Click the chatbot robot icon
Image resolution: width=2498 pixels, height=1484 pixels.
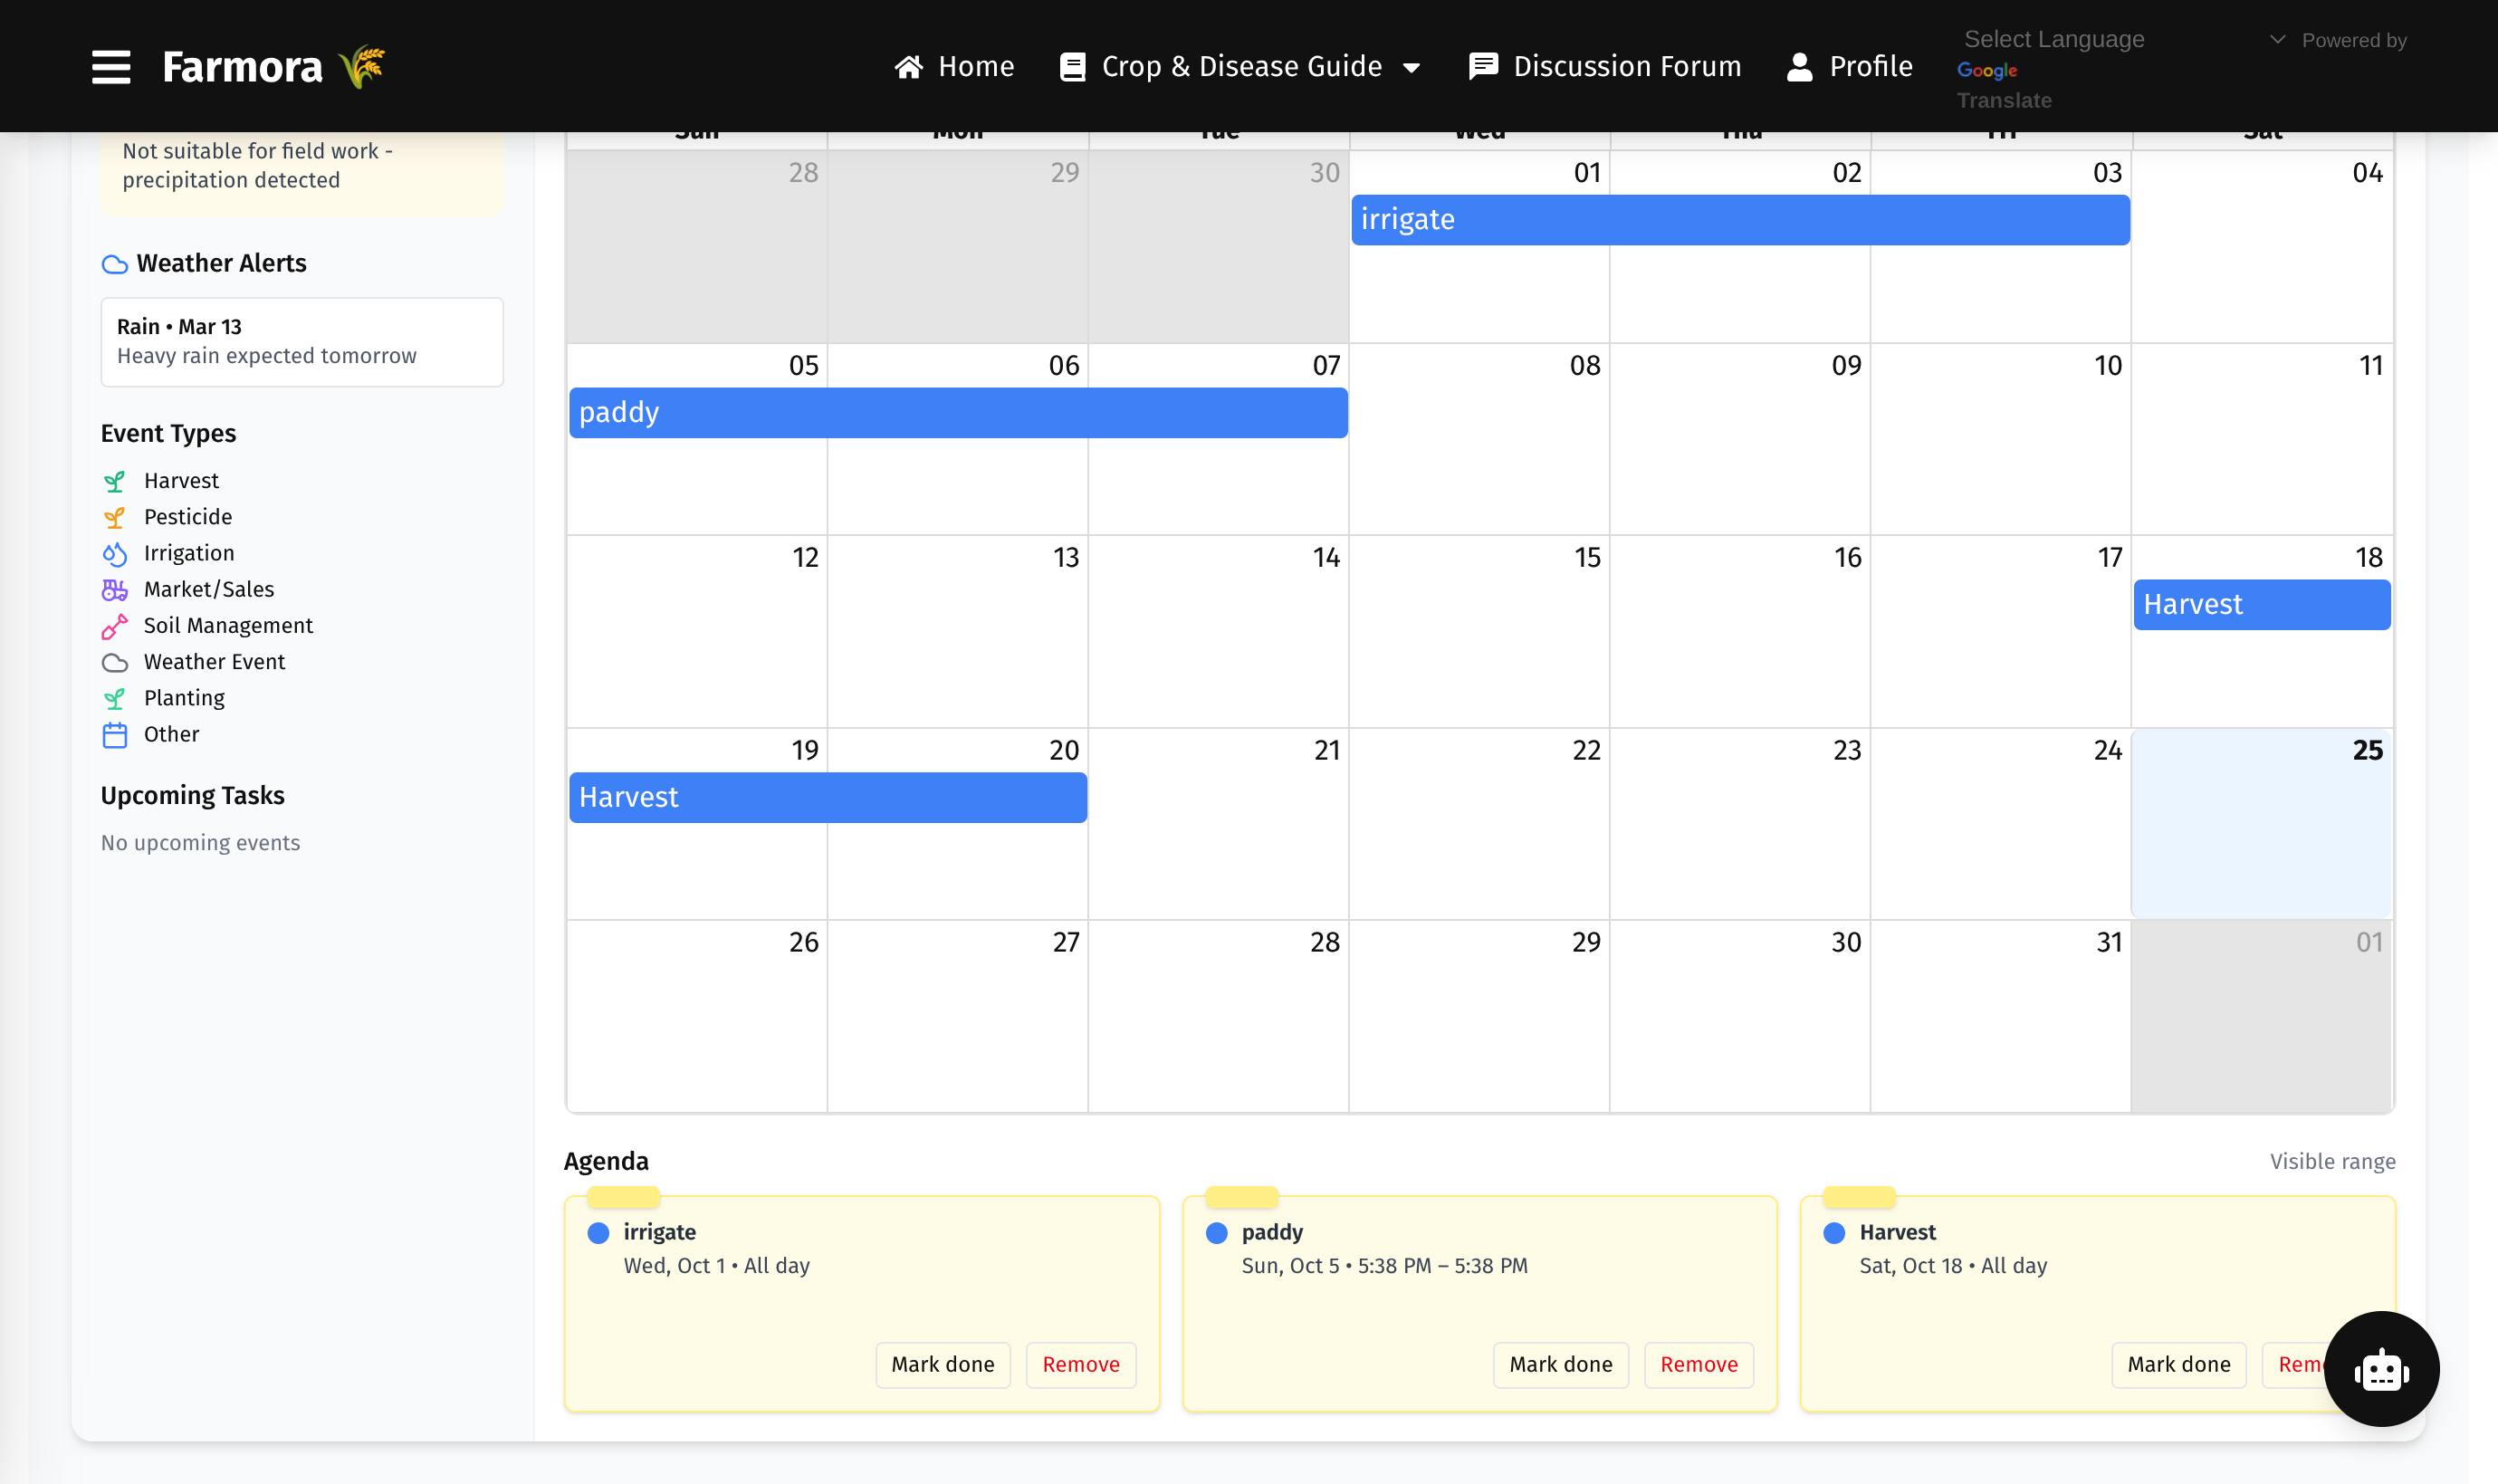[2380, 1369]
